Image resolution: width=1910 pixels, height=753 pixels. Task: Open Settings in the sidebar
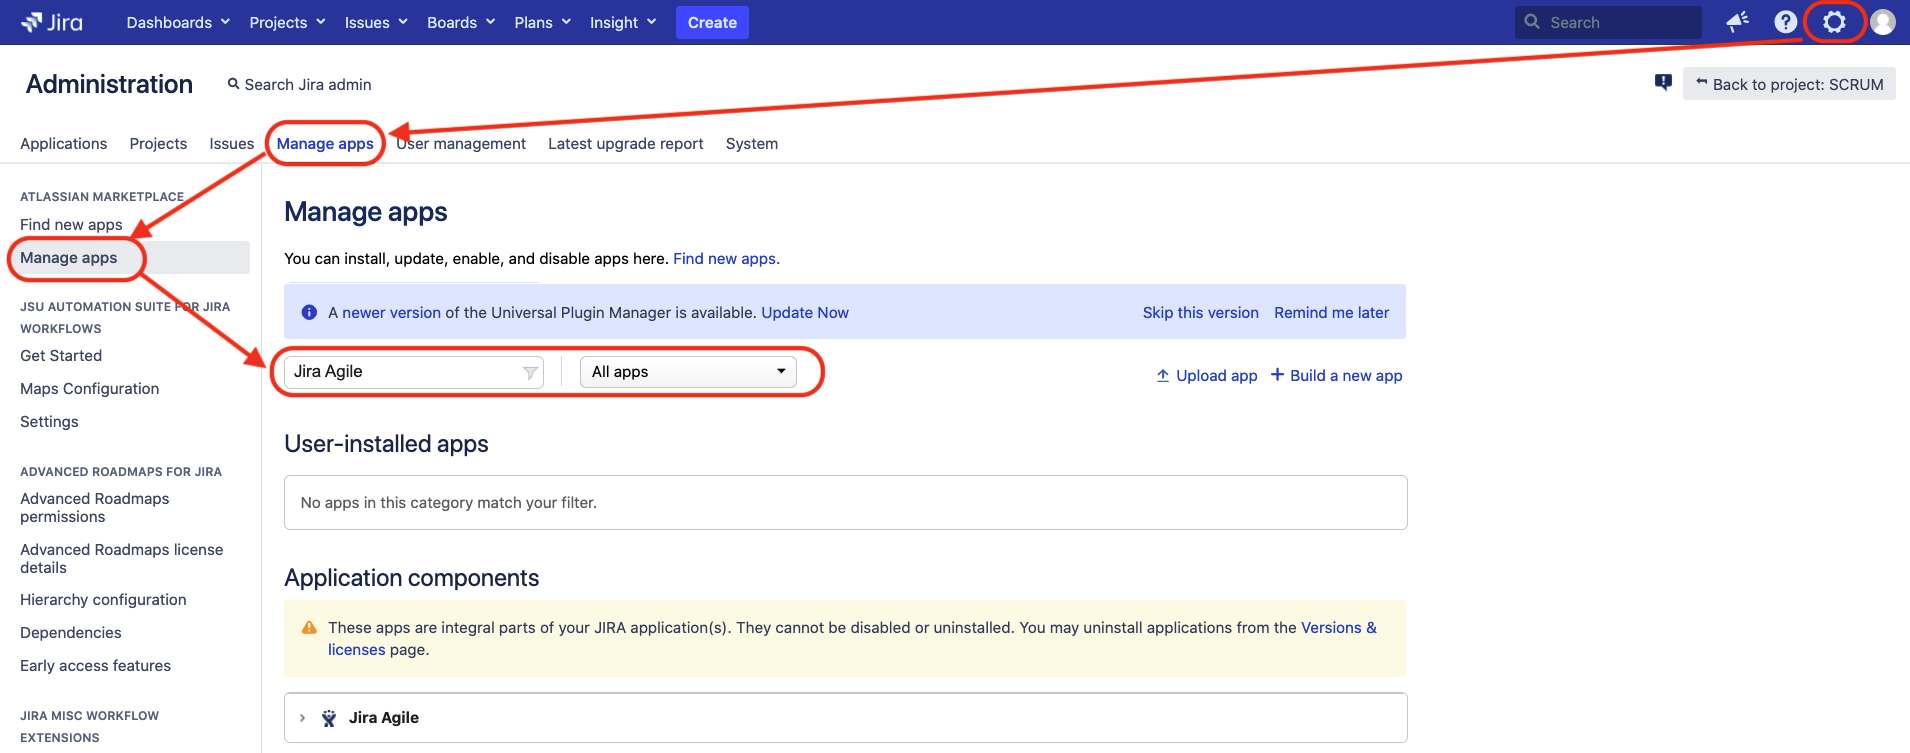point(49,422)
